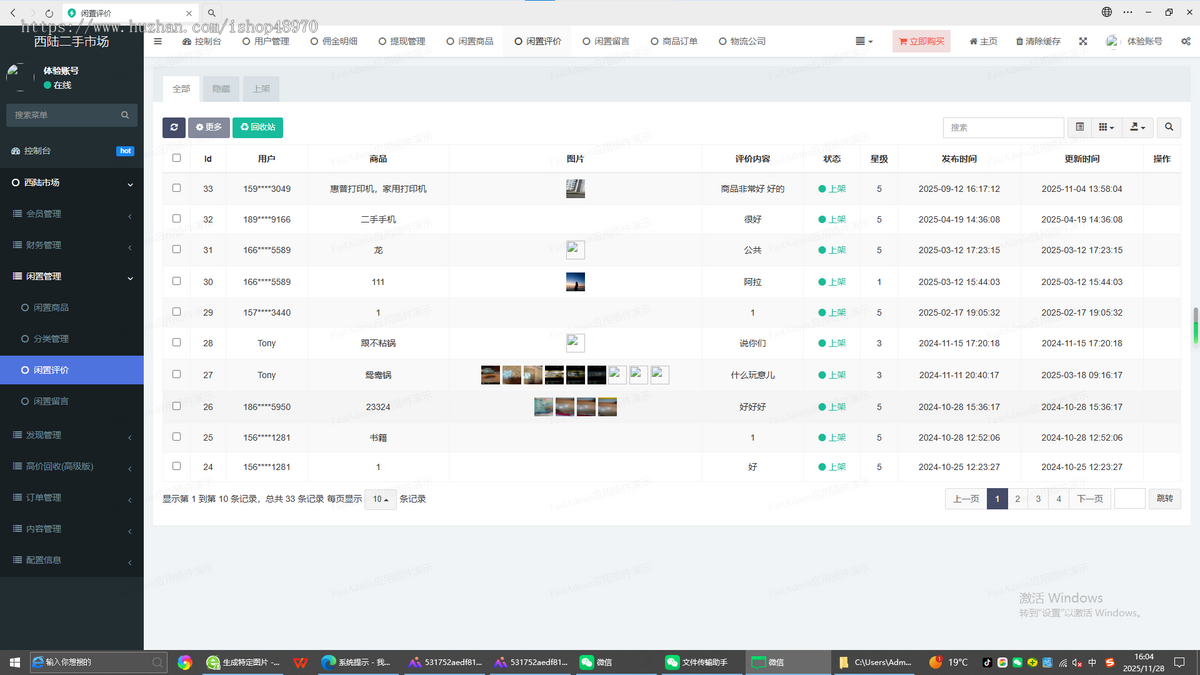
Task: Tick the checkbox for row Id 28
Action: [177, 343]
